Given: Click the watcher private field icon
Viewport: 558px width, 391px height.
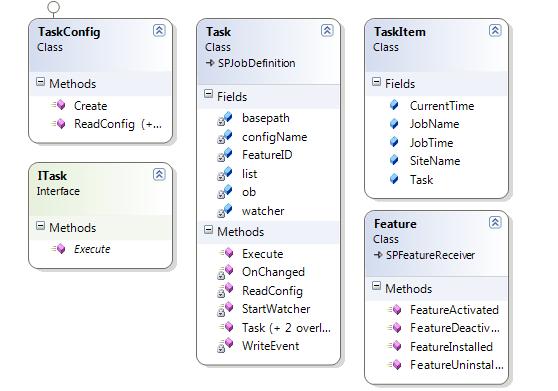Looking at the screenshot, I should tap(225, 211).
